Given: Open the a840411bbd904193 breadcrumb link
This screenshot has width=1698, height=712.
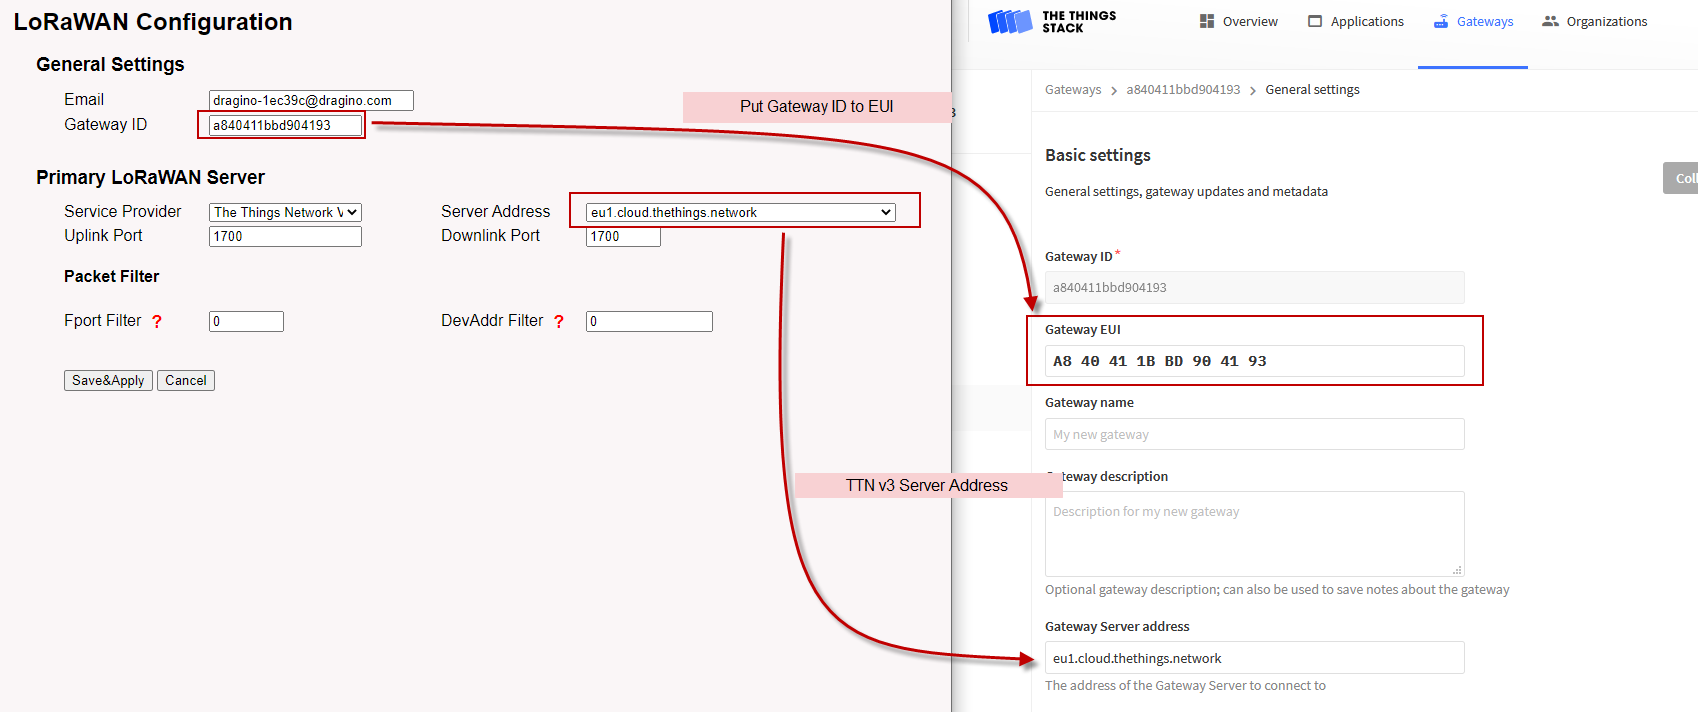Looking at the screenshot, I should (x=1183, y=90).
